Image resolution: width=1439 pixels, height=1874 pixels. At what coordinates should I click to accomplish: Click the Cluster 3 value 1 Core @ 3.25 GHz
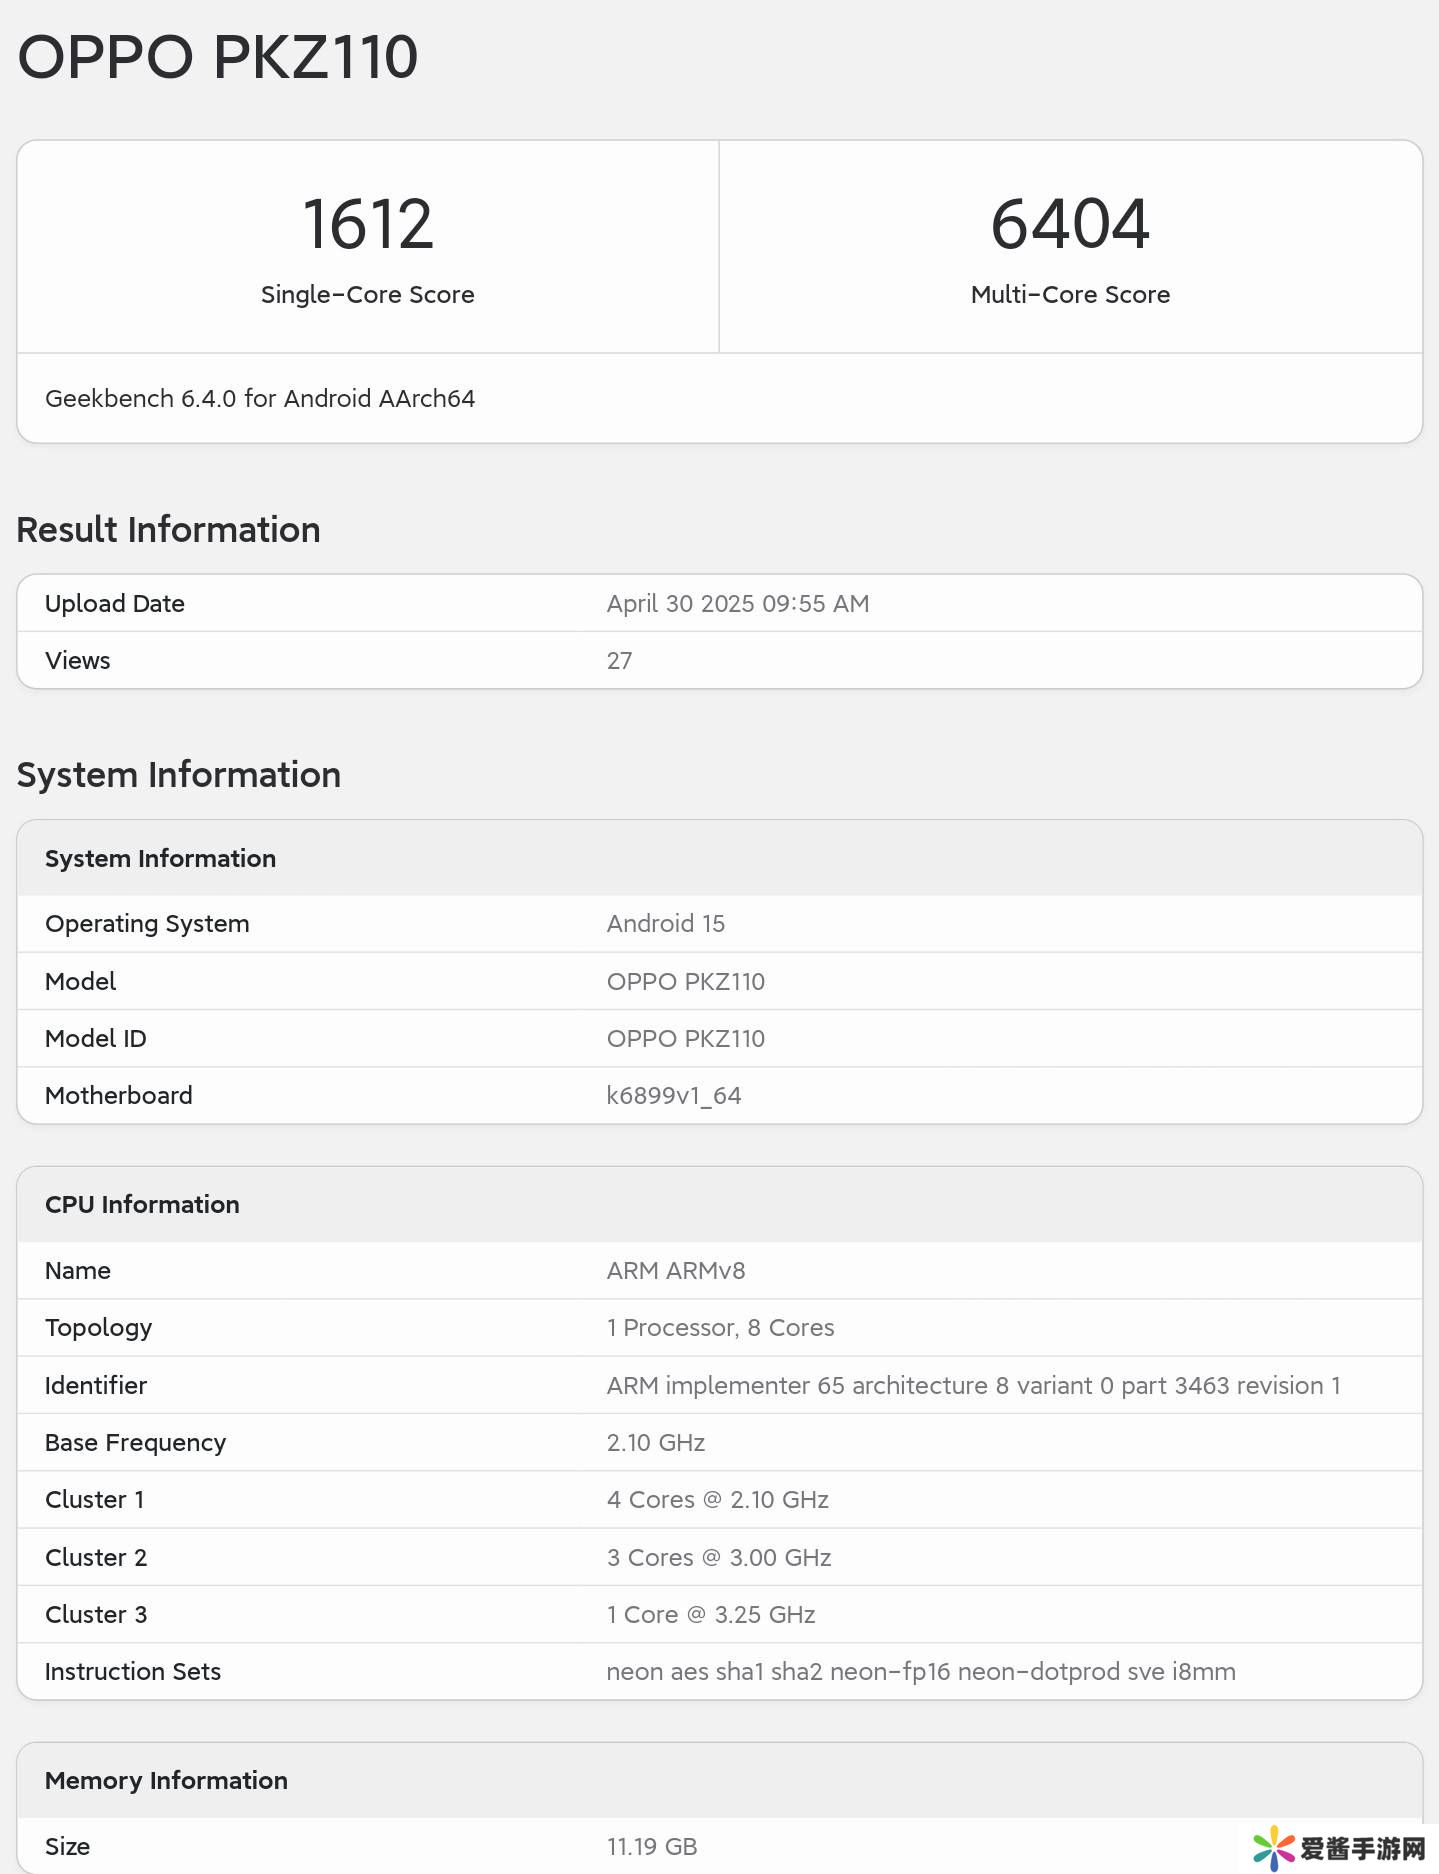click(710, 1615)
